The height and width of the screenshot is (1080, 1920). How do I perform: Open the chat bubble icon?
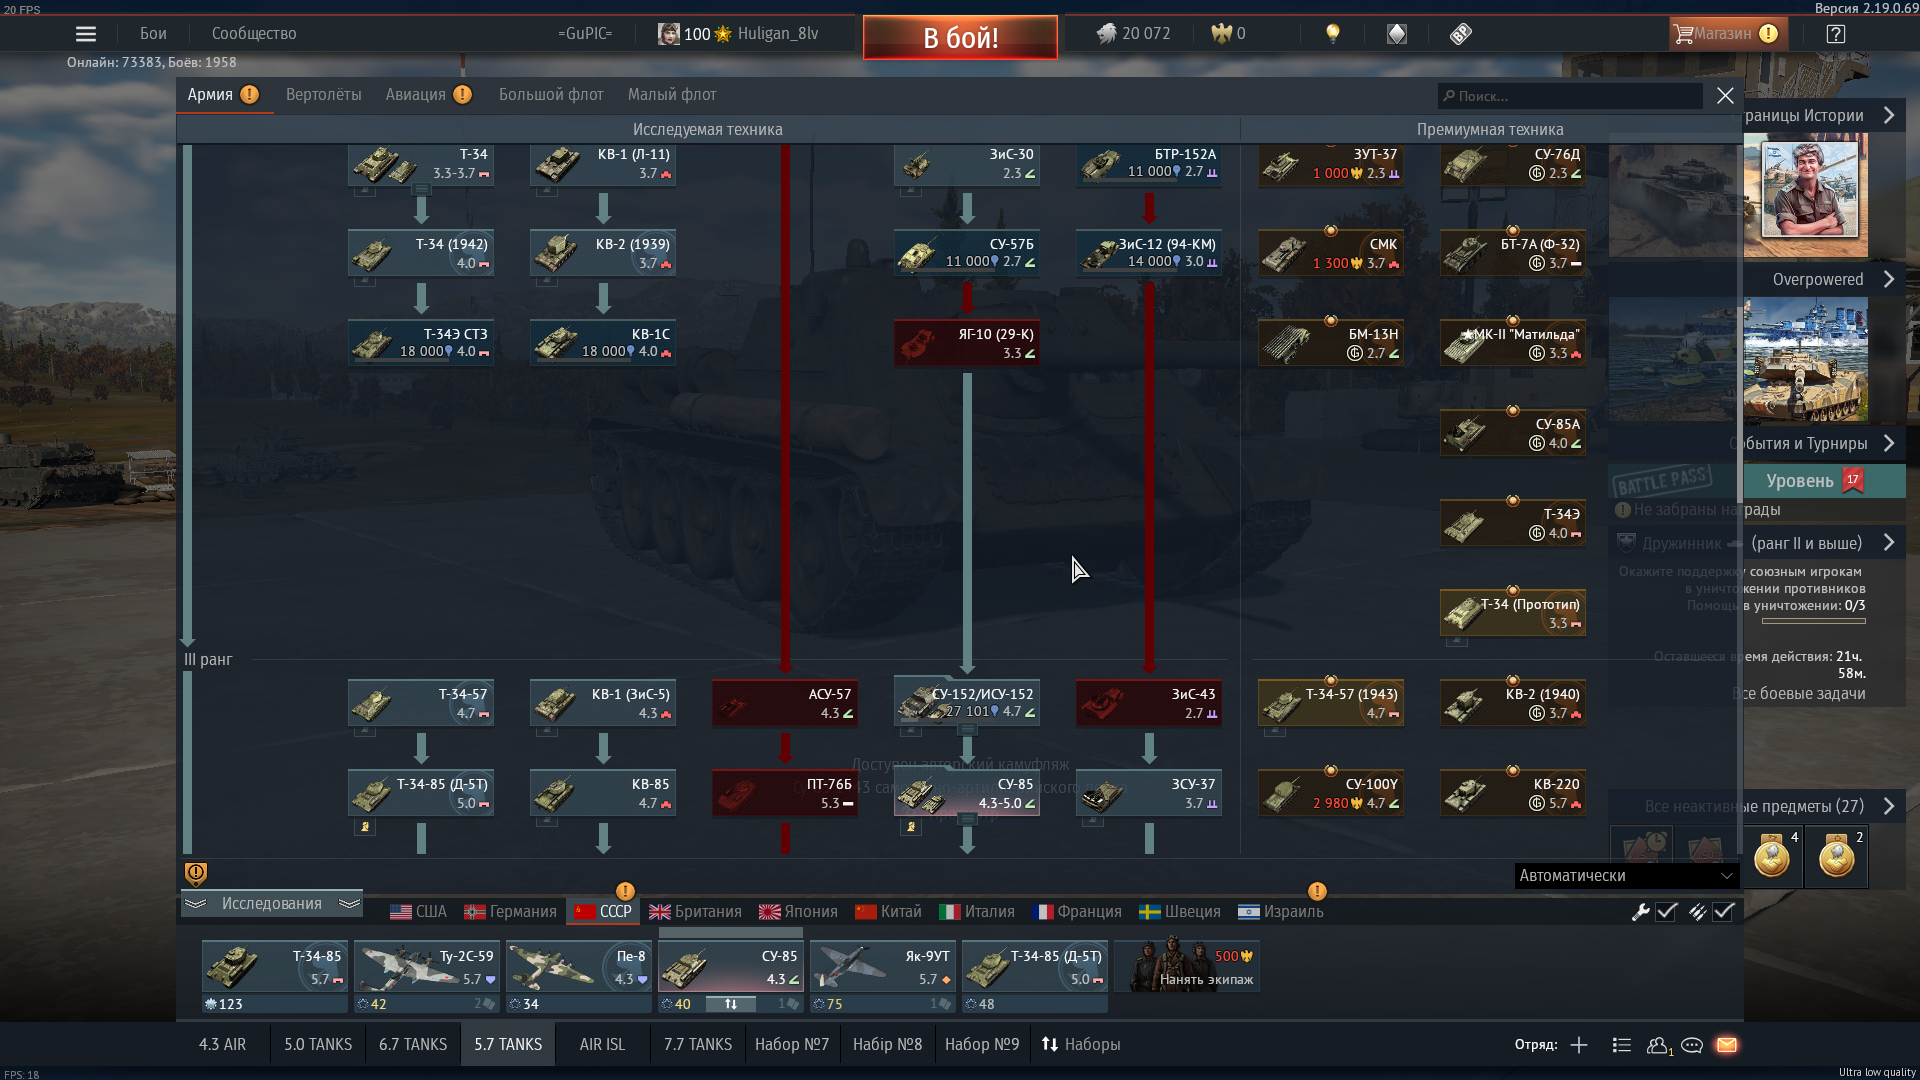(1692, 1045)
